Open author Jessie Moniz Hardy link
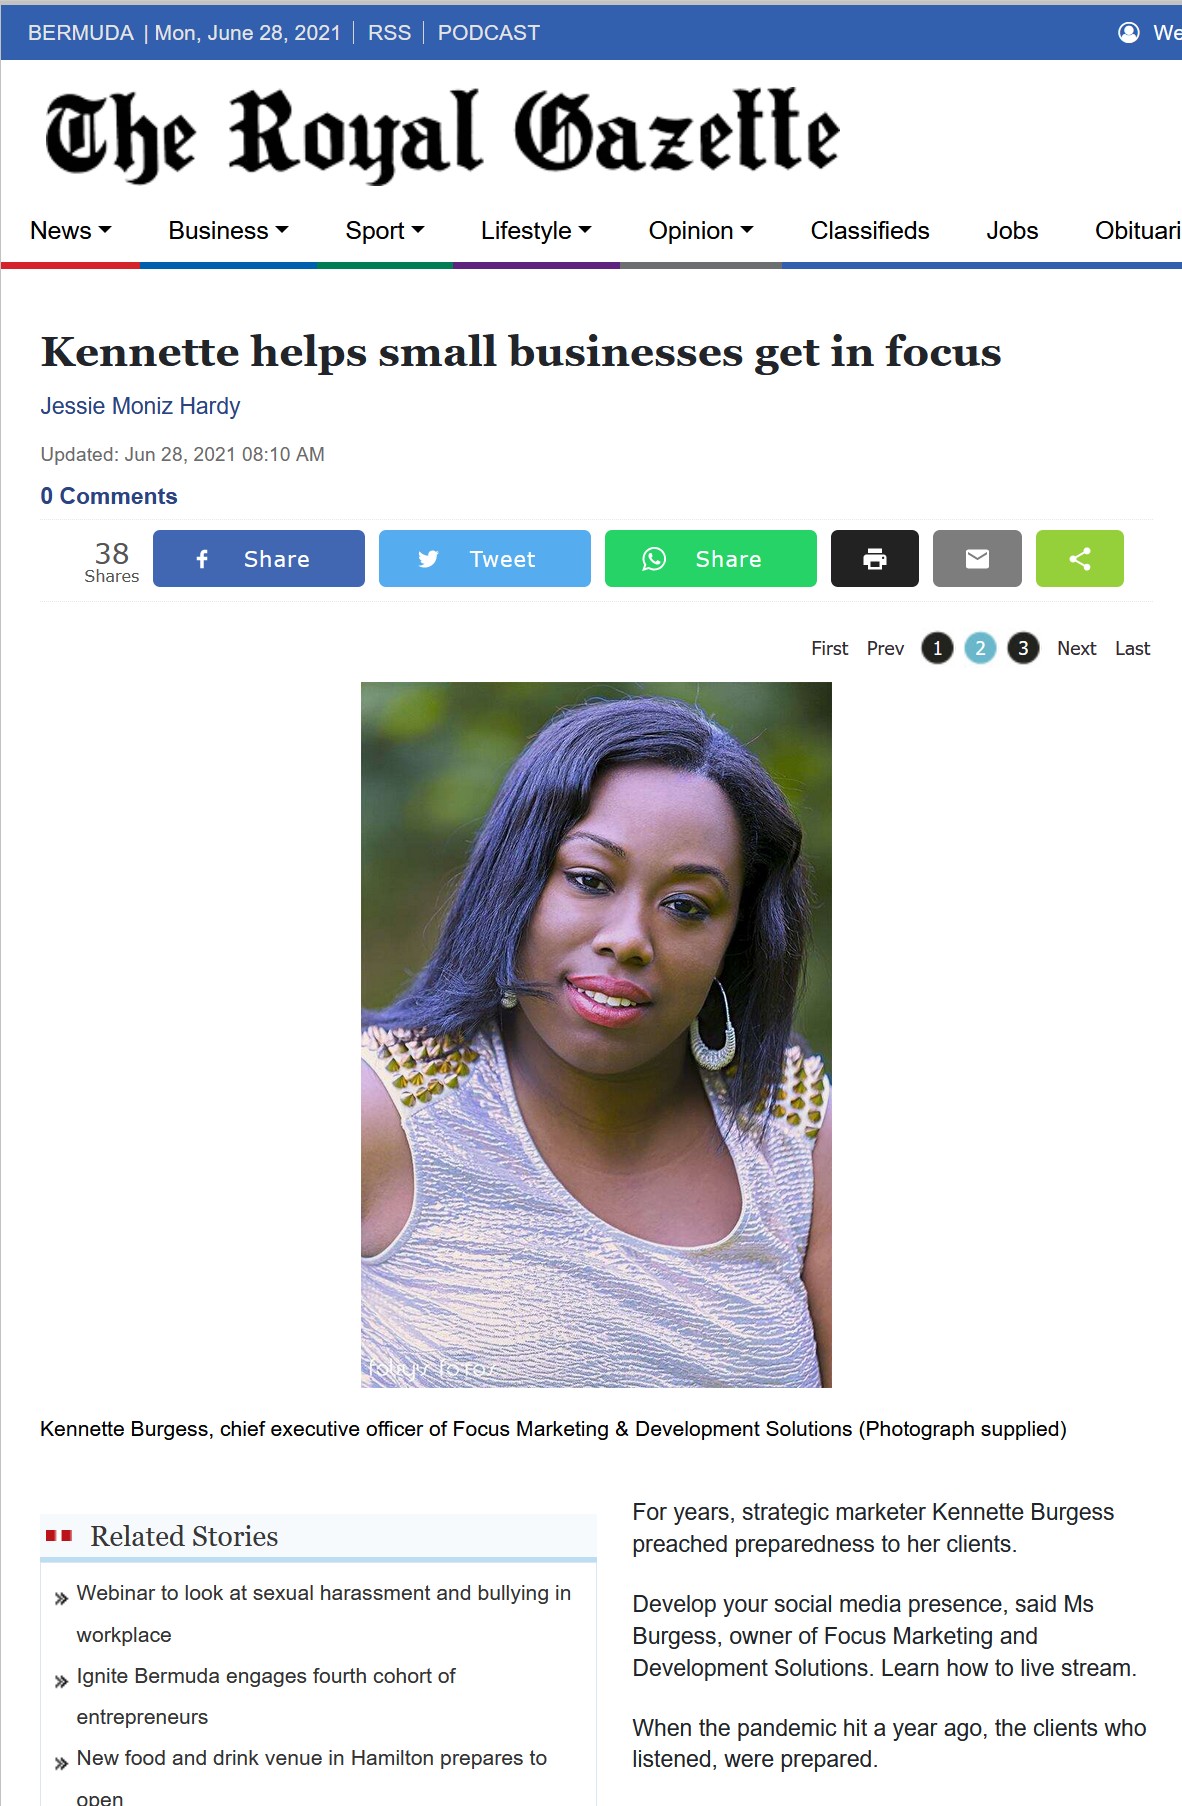The height and width of the screenshot is (1806, 1182). pos(140,406)
